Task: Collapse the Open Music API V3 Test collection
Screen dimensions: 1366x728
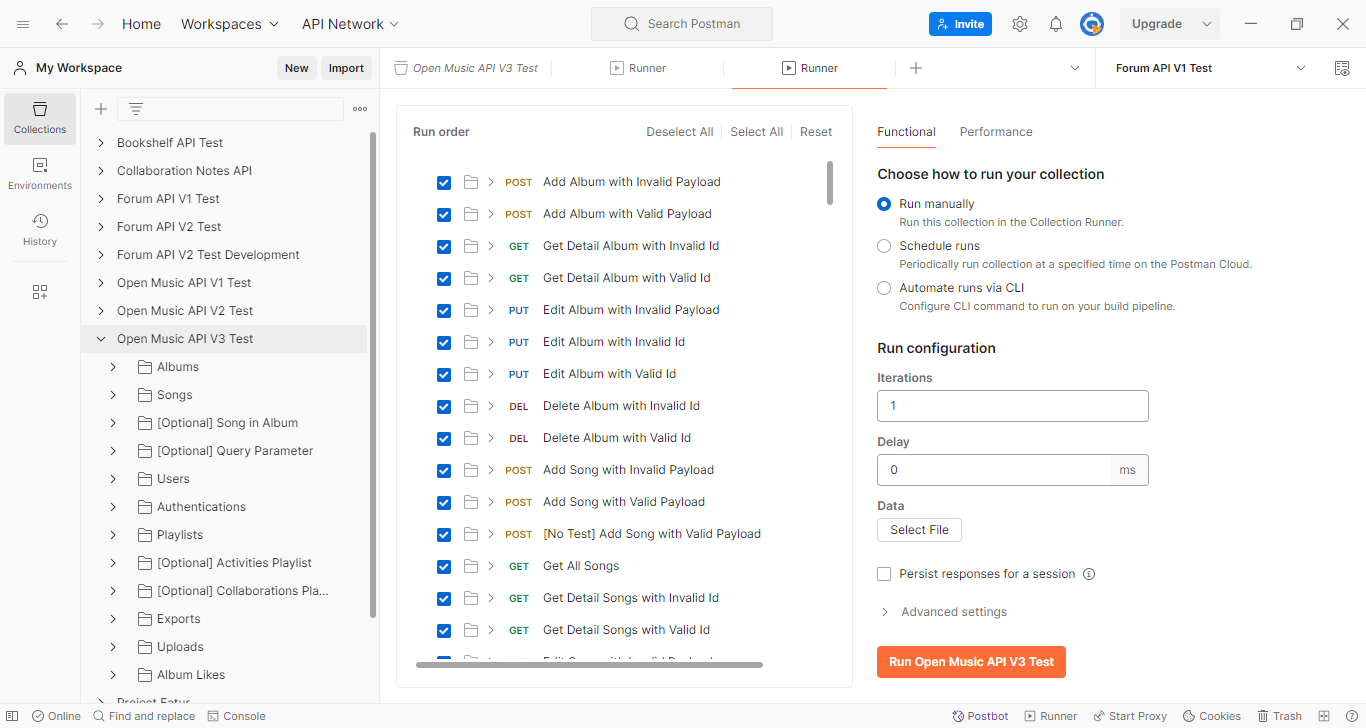Action: click(101, 339)
